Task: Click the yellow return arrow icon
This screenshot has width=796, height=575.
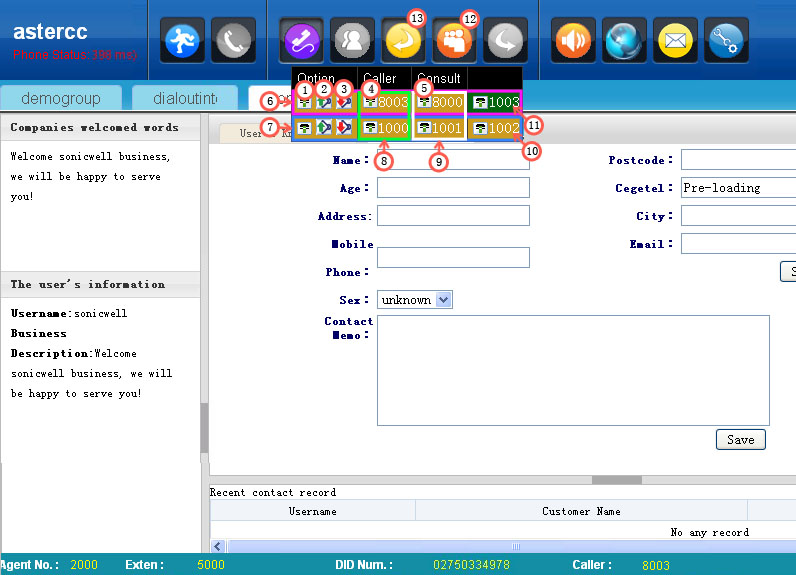Action: tap(403, 41)
